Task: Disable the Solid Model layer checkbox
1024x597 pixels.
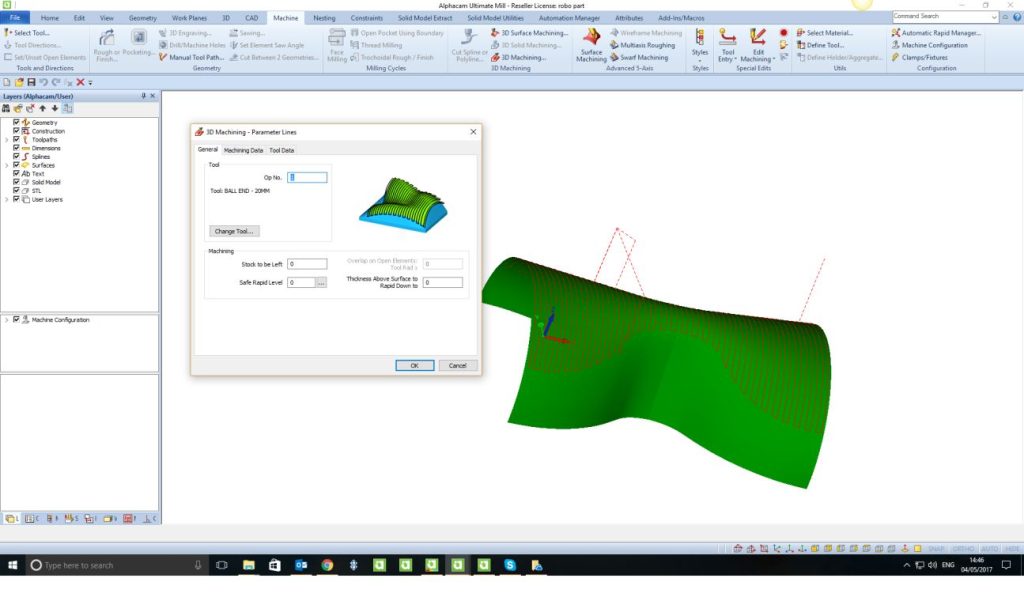Action: tap(16, 182)
